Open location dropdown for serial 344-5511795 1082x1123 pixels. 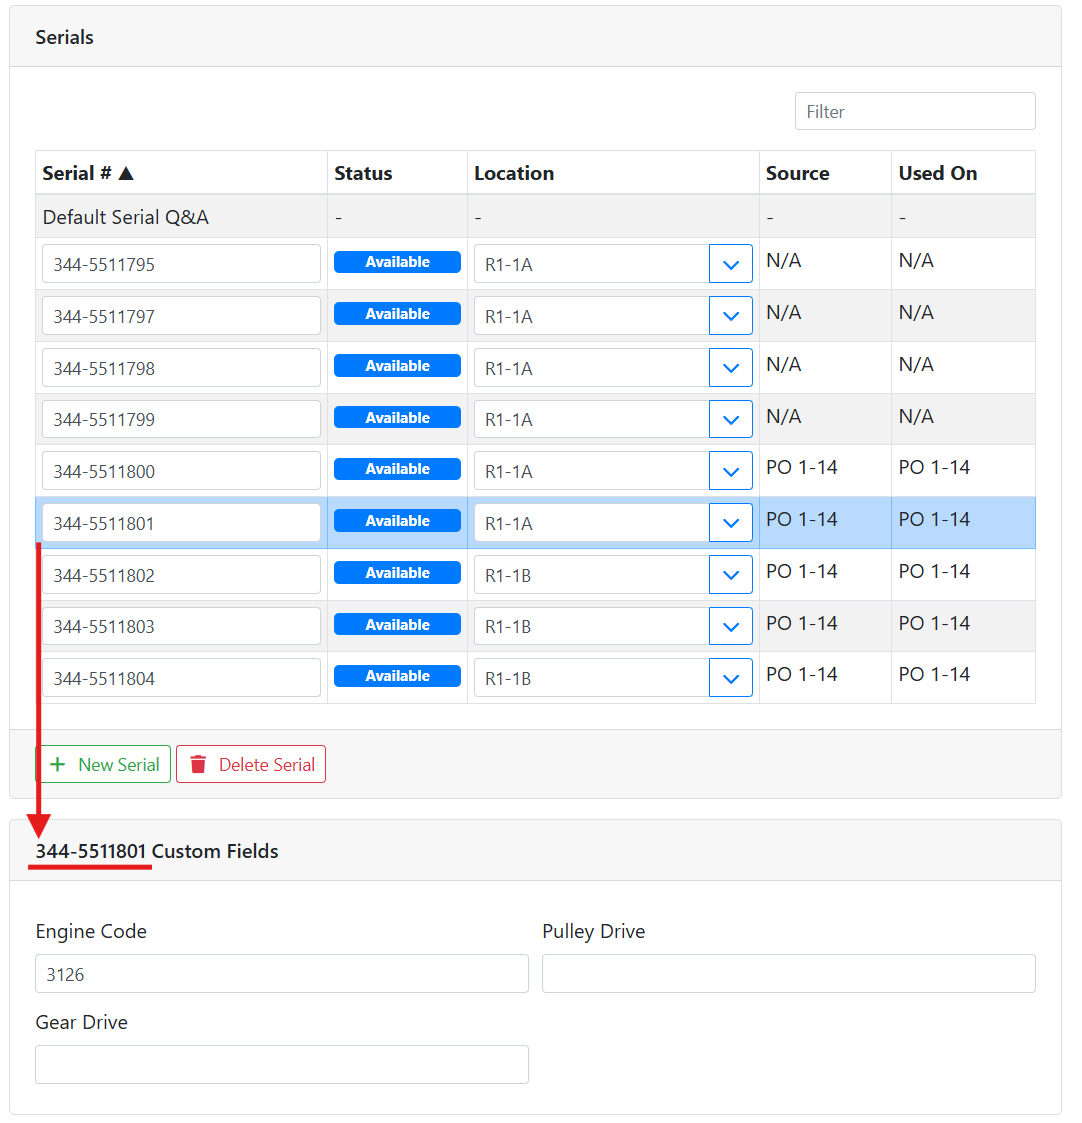pos(730,264)
